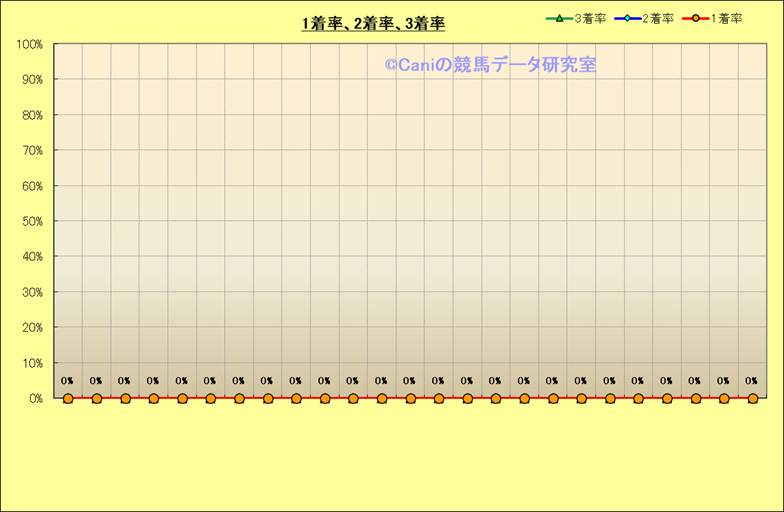Select the 3着率 legend text label
This screenshot has height=512, width=784.
[590, 18]
